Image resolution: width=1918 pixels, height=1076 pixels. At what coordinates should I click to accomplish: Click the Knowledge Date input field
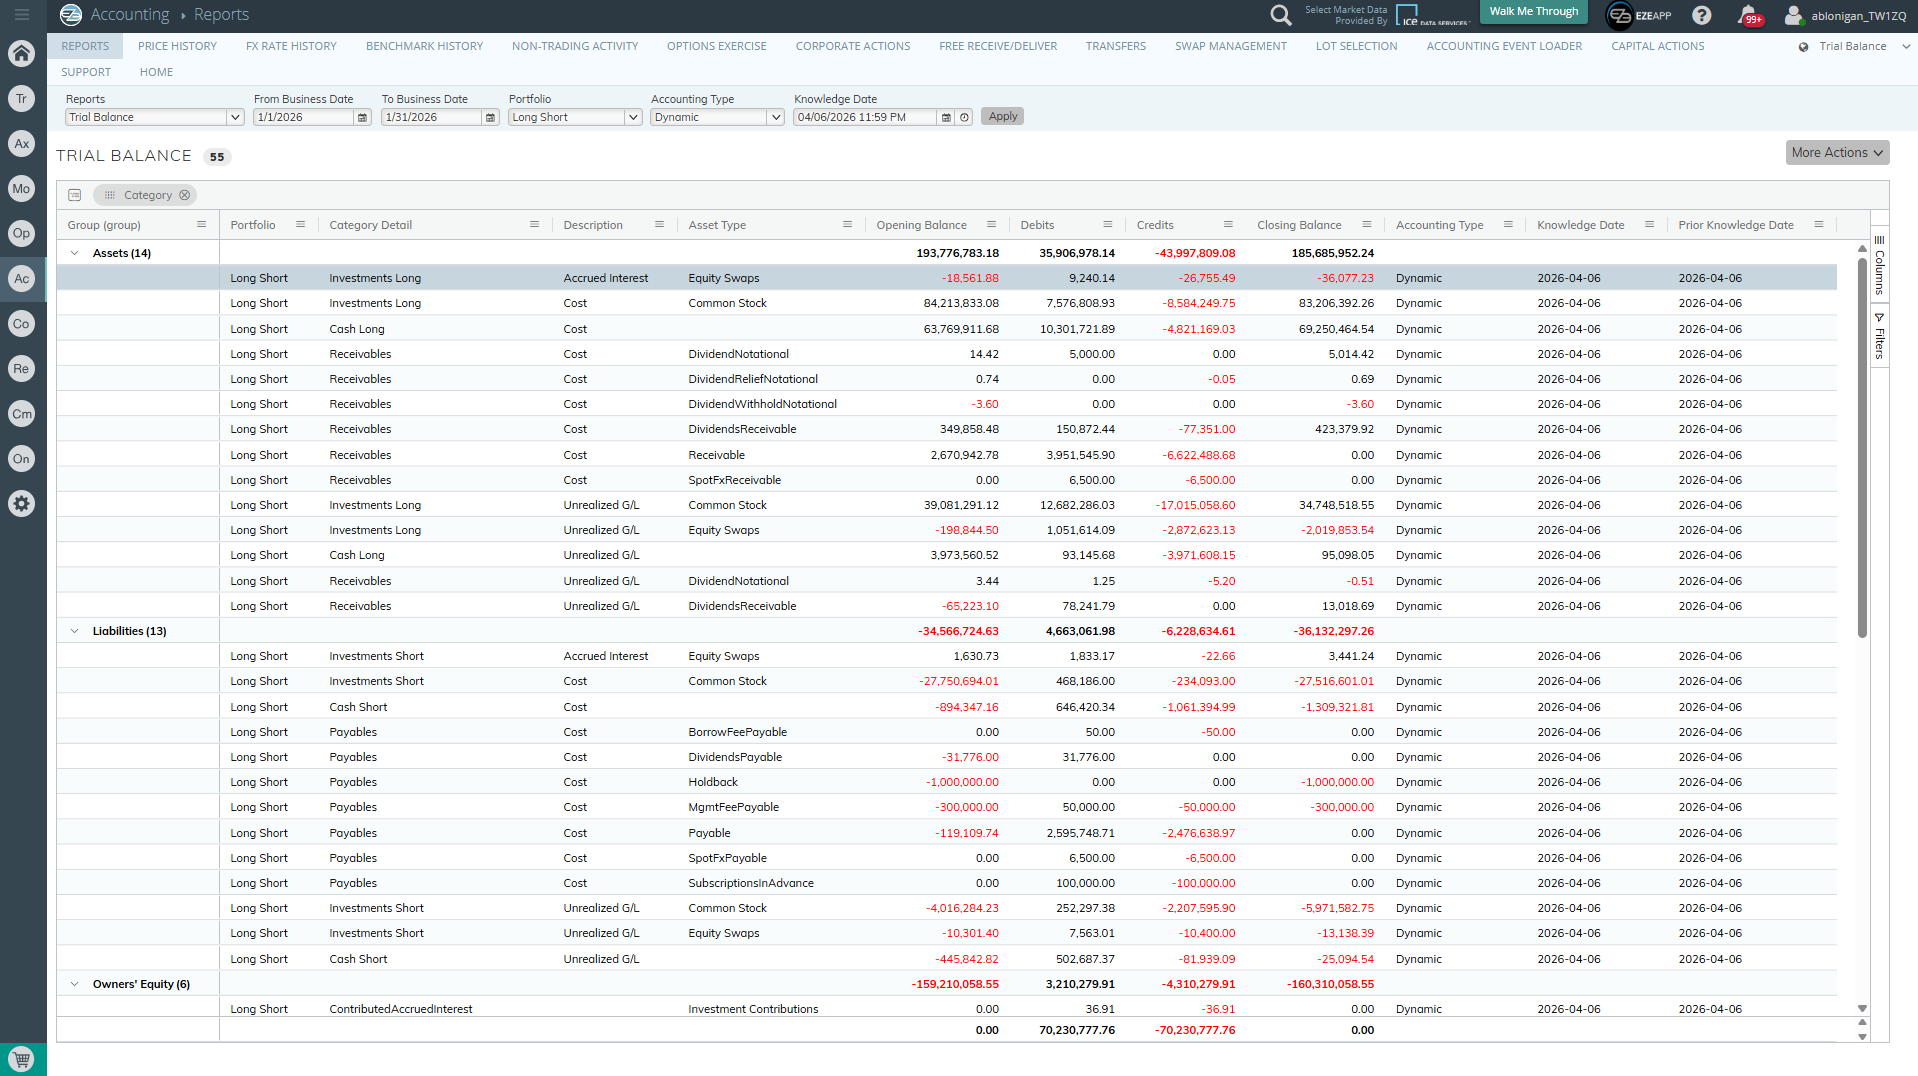[865, 117]
